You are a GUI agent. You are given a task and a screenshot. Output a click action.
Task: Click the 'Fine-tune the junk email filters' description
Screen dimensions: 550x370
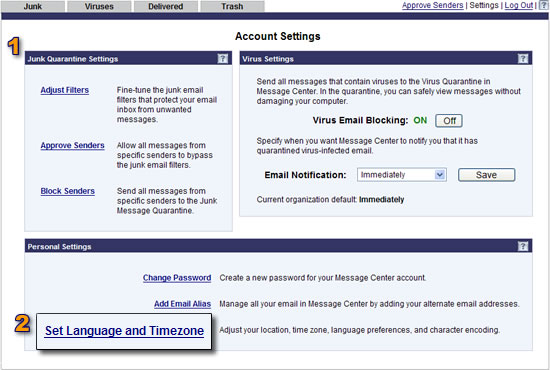pyautogui.click(x=167, y=105)
